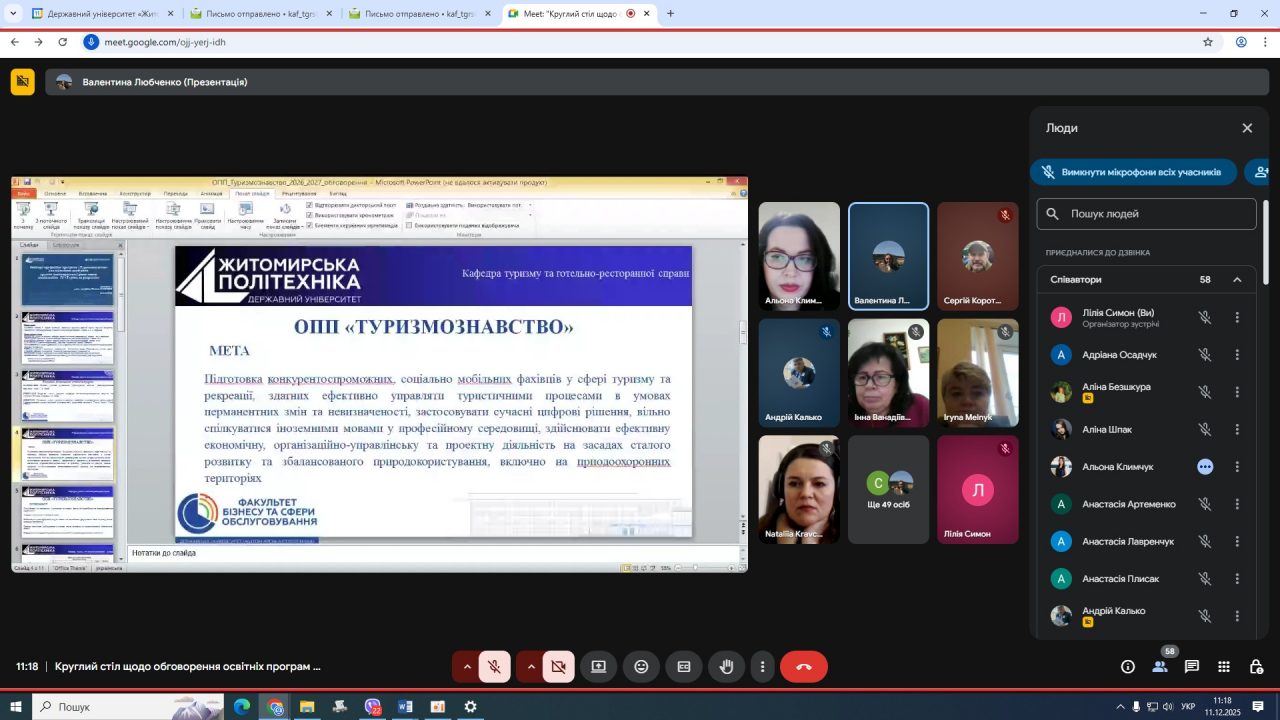Open the meeting details info icon
The height and width of the screenshot is (720, 1280).
pyautogui.click(x=1128, y=667)
